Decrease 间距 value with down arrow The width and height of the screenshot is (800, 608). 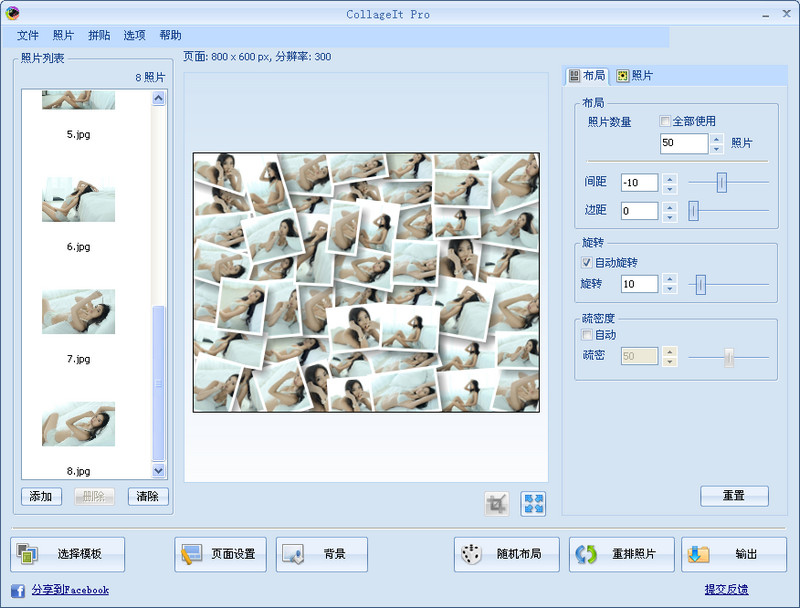[670, 188]
